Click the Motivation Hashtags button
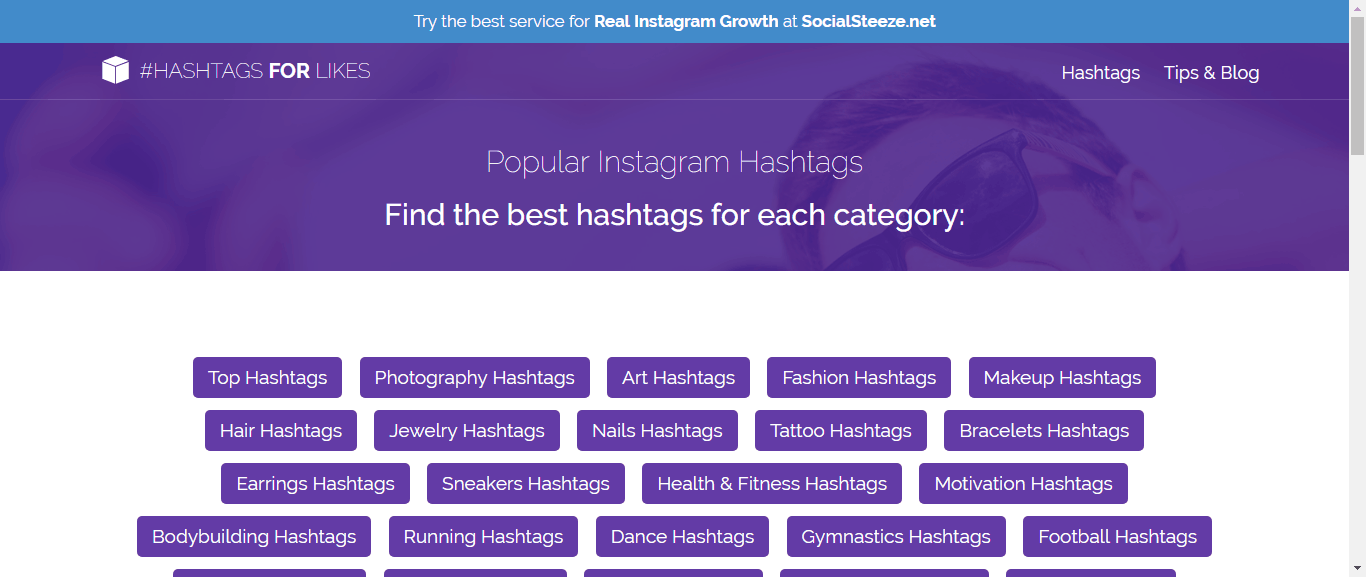The width and height of the screenshot is (1366, 577). (1023, 483)
